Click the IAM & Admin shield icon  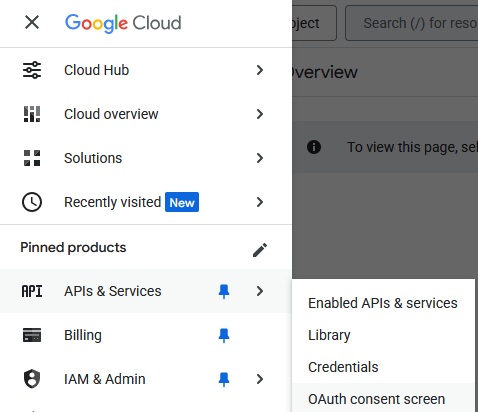[32, 379]
